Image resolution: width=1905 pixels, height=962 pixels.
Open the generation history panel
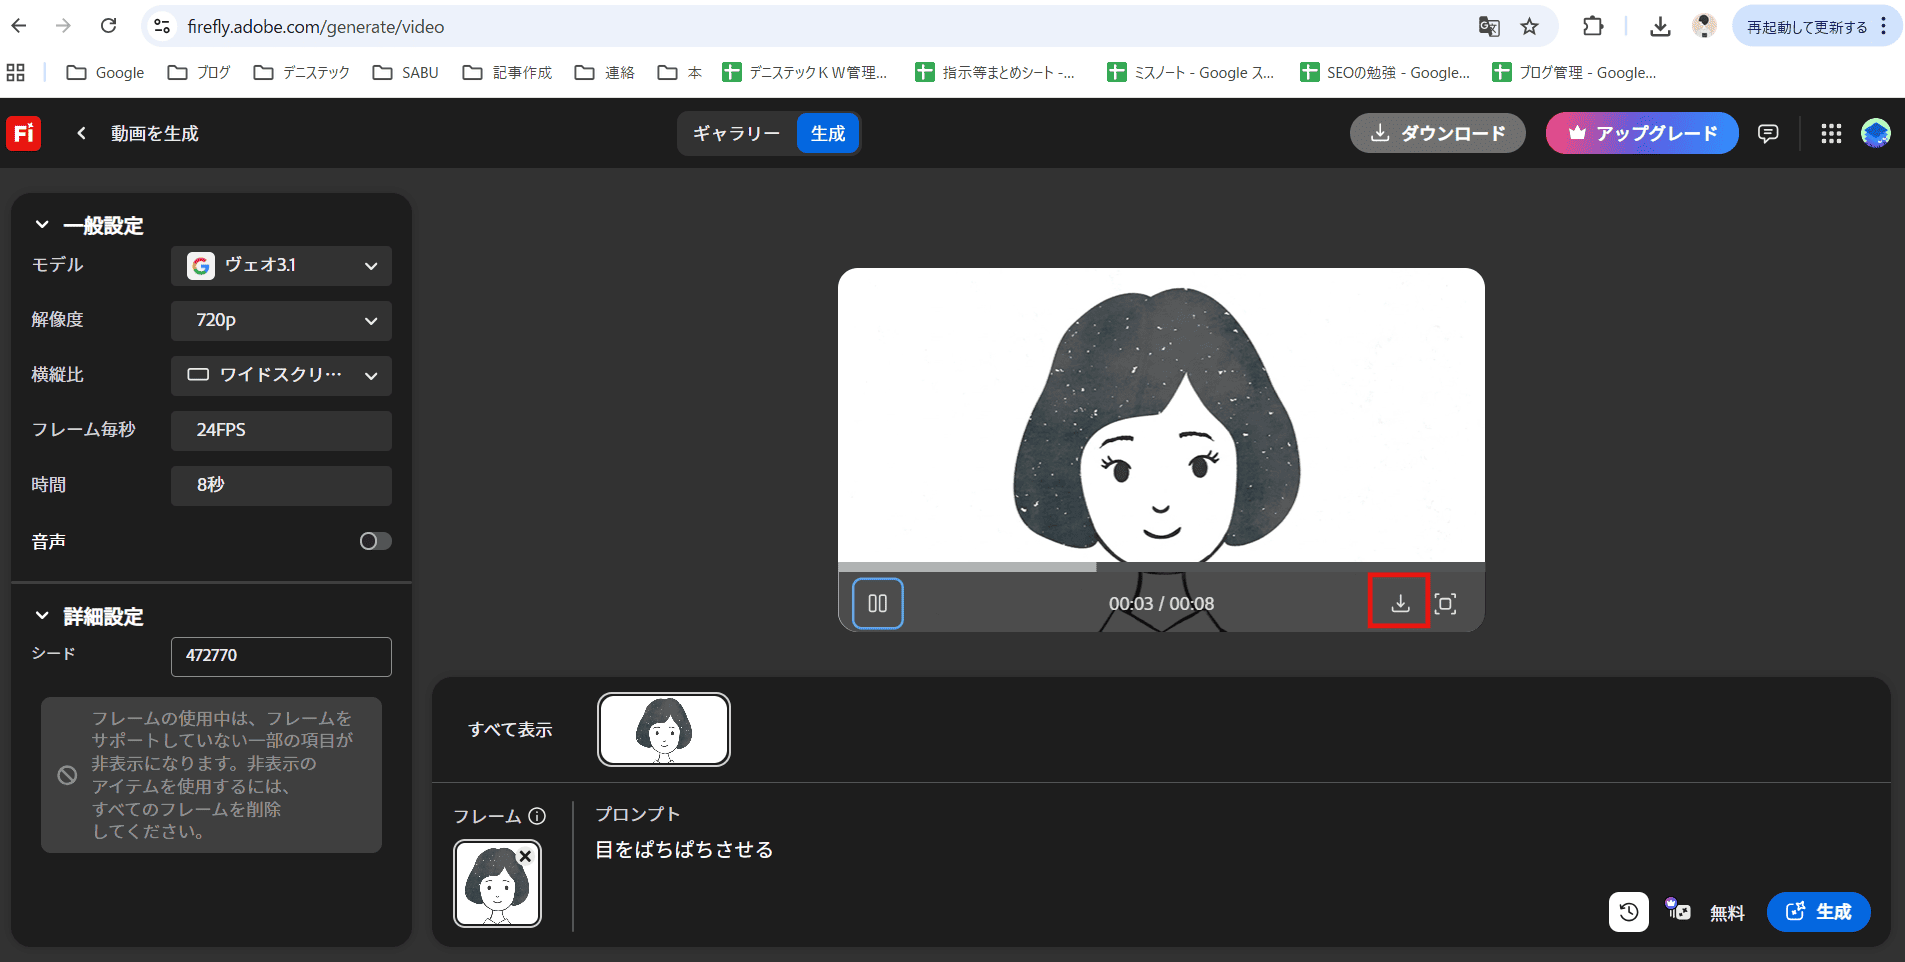[1627, 911]
